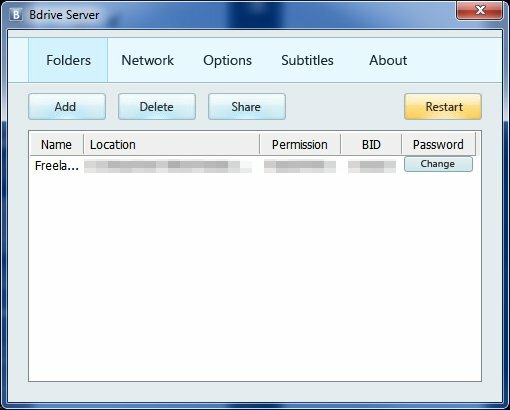Sort by the Name column header

[x=56, y=144]
